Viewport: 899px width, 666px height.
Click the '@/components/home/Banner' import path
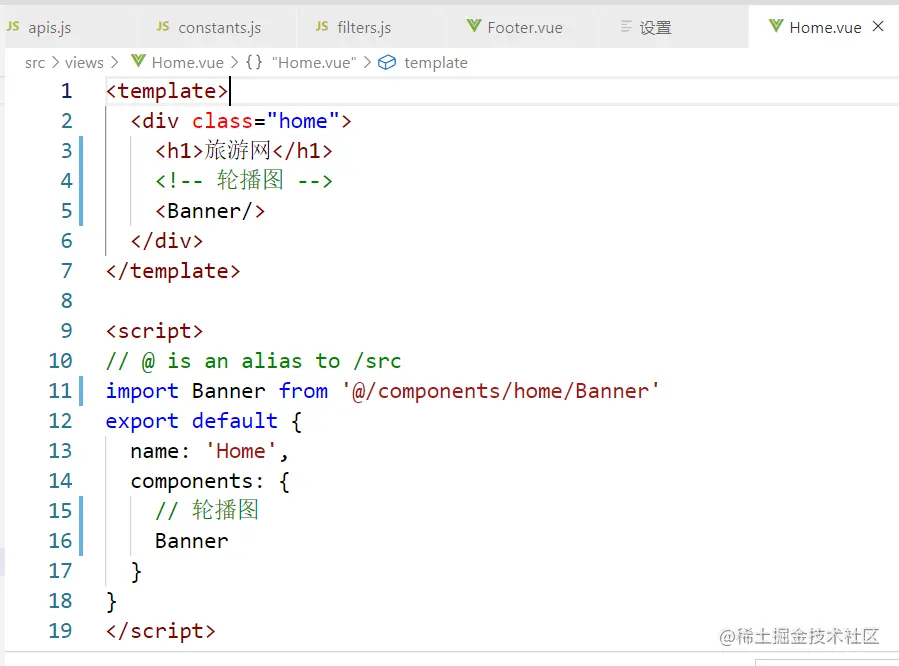click(x=501, y=391)
